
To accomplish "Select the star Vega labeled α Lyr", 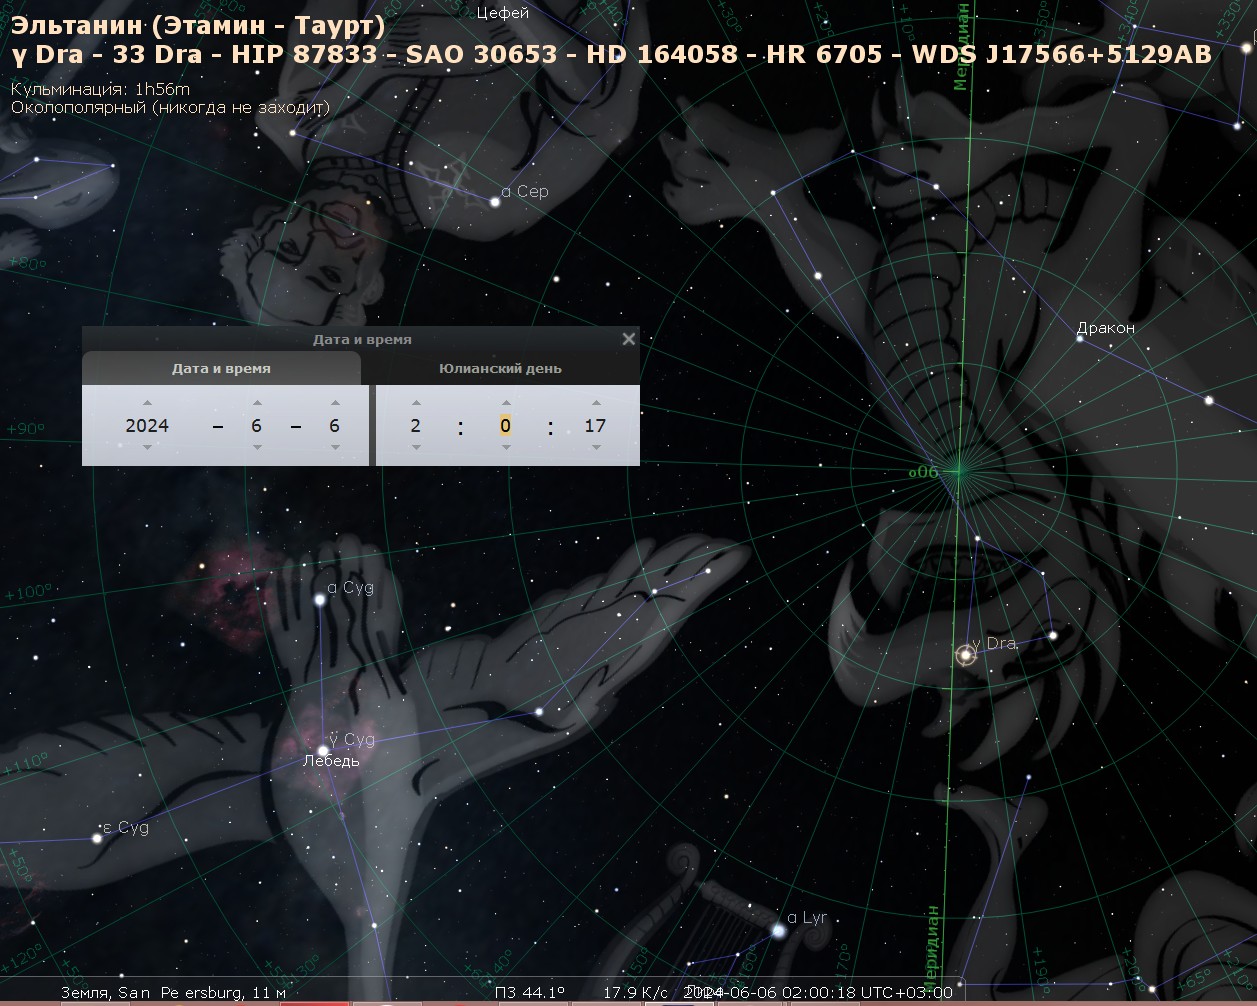I will (778, 931).
